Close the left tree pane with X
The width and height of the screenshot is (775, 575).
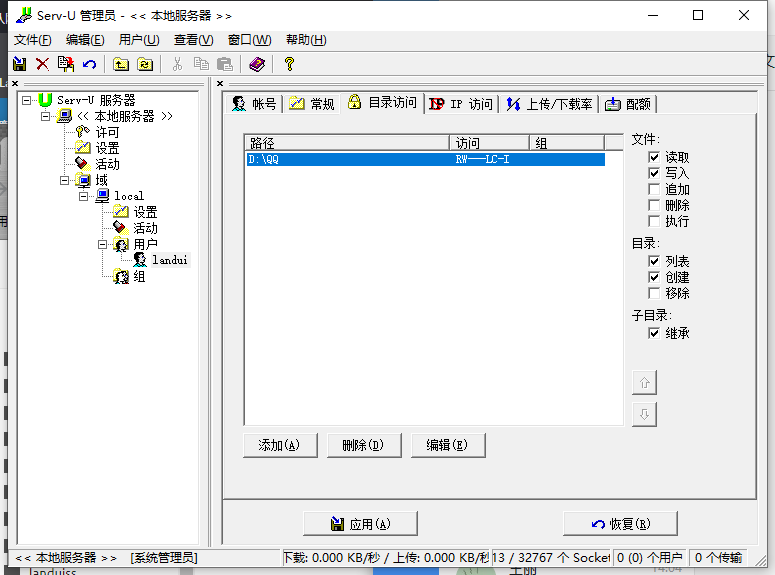(x=15, y=84)
